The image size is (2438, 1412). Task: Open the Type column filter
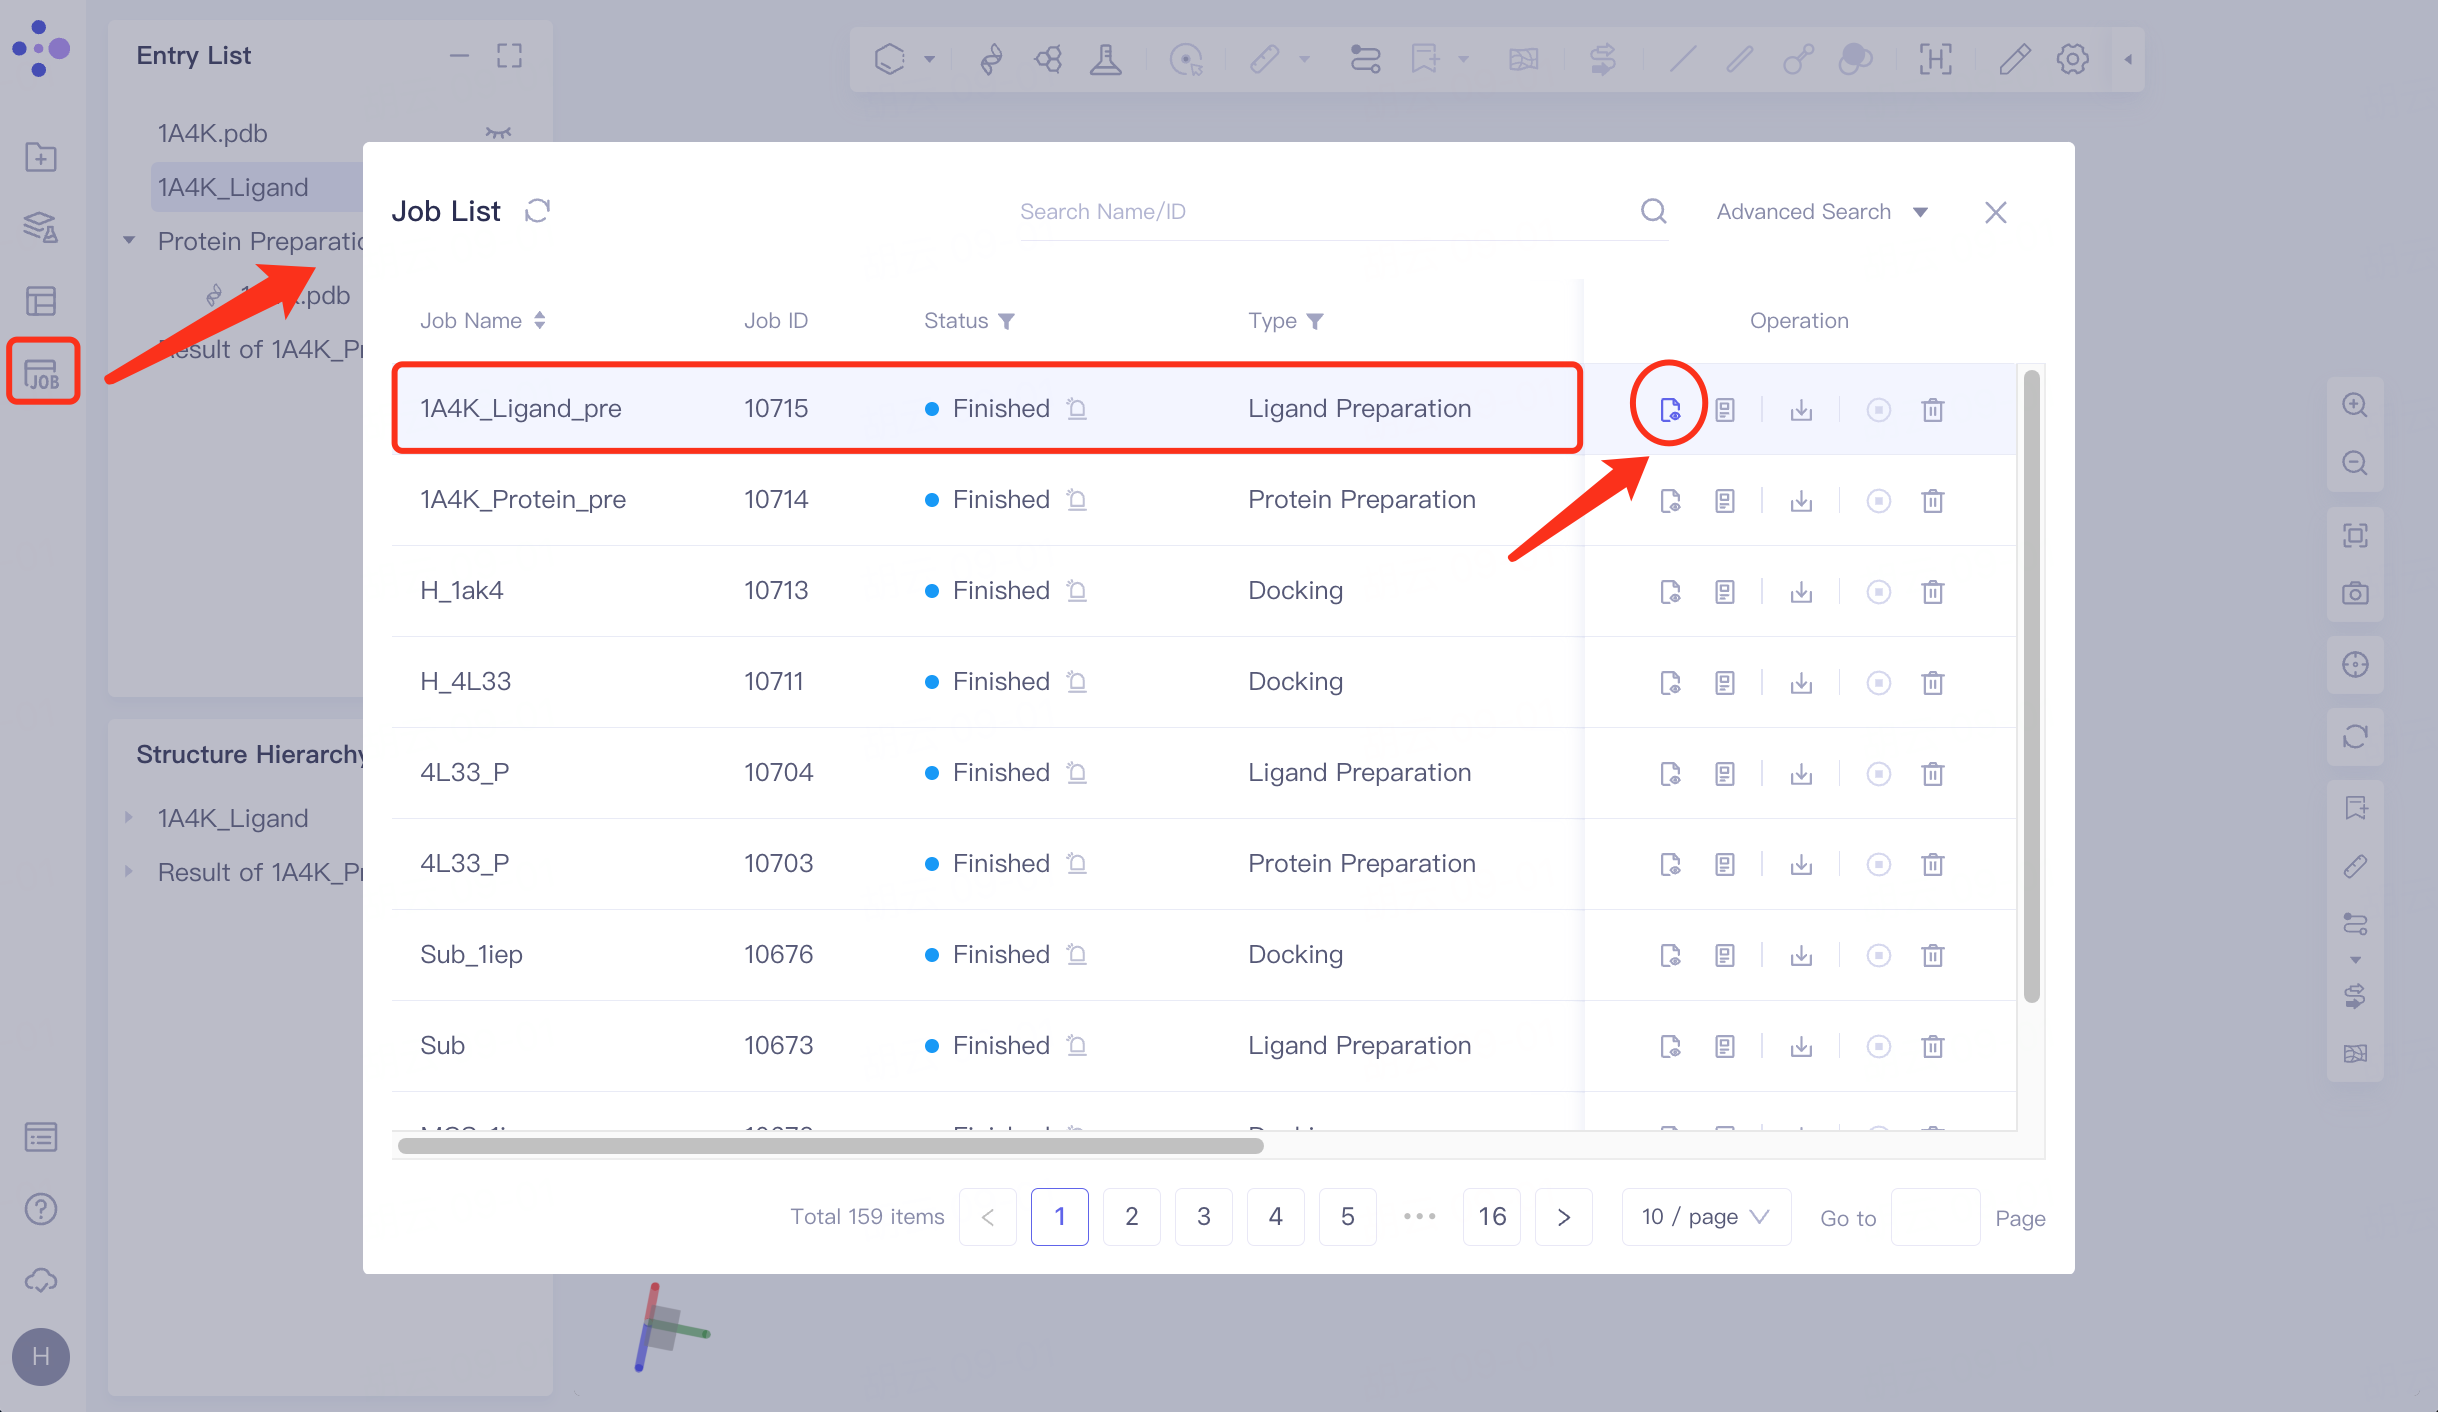point(1315,321)
